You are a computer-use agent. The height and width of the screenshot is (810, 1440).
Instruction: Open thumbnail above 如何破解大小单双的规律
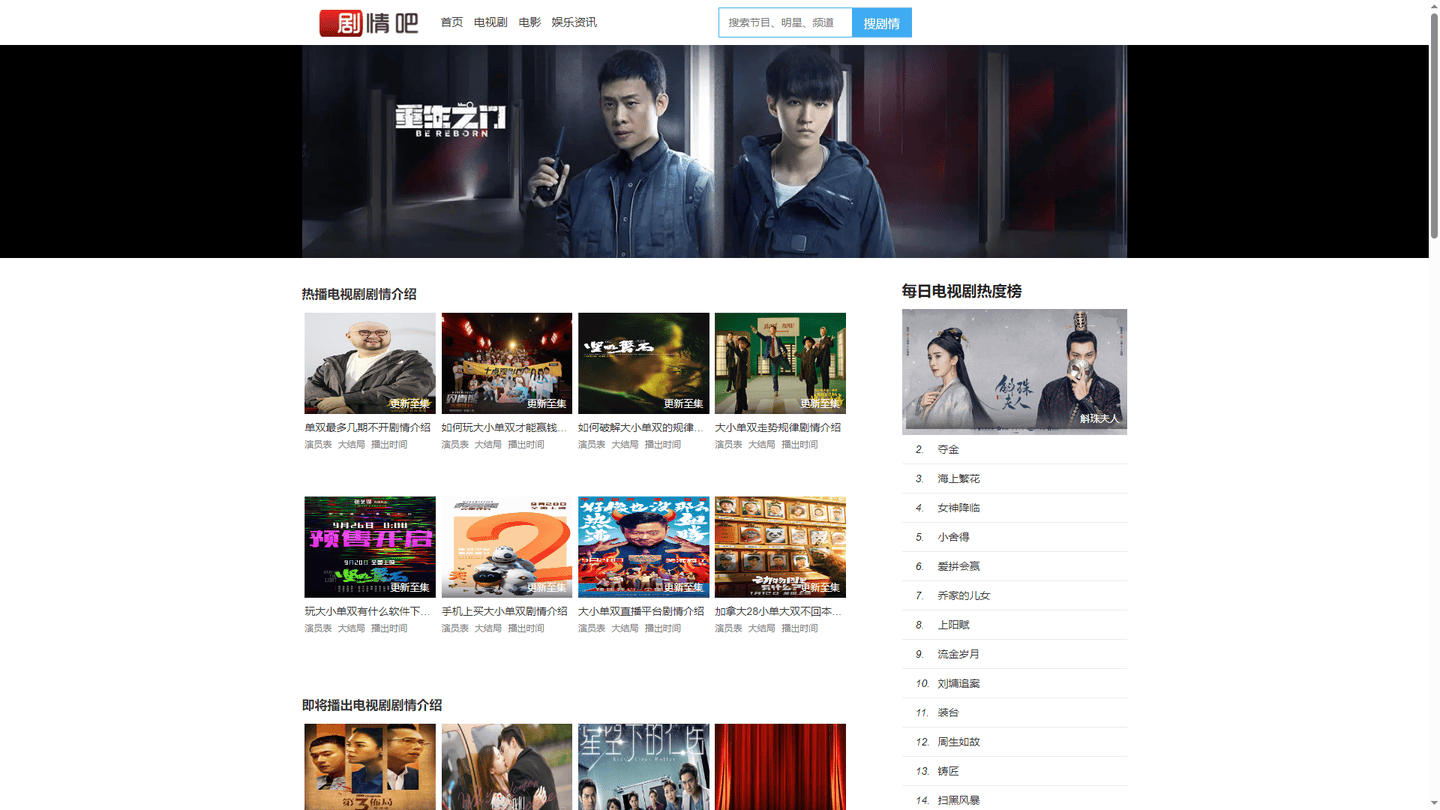click(x=644, y=363)
